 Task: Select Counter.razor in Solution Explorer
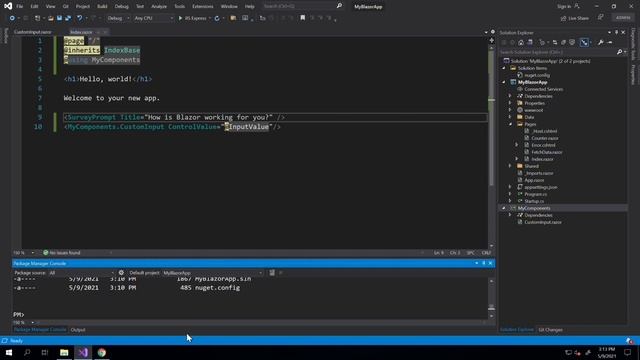coord(545,138)
